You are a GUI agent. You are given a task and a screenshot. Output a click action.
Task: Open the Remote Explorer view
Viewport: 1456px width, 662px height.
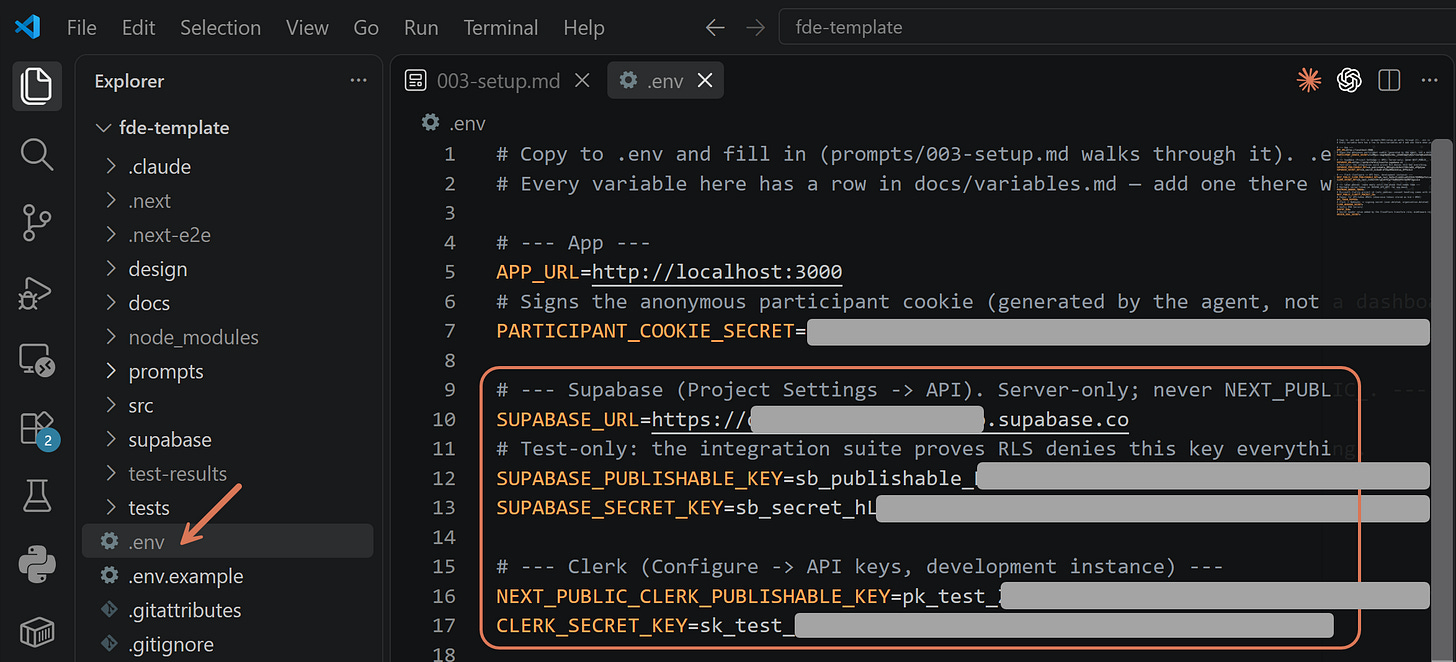[36, 359]
